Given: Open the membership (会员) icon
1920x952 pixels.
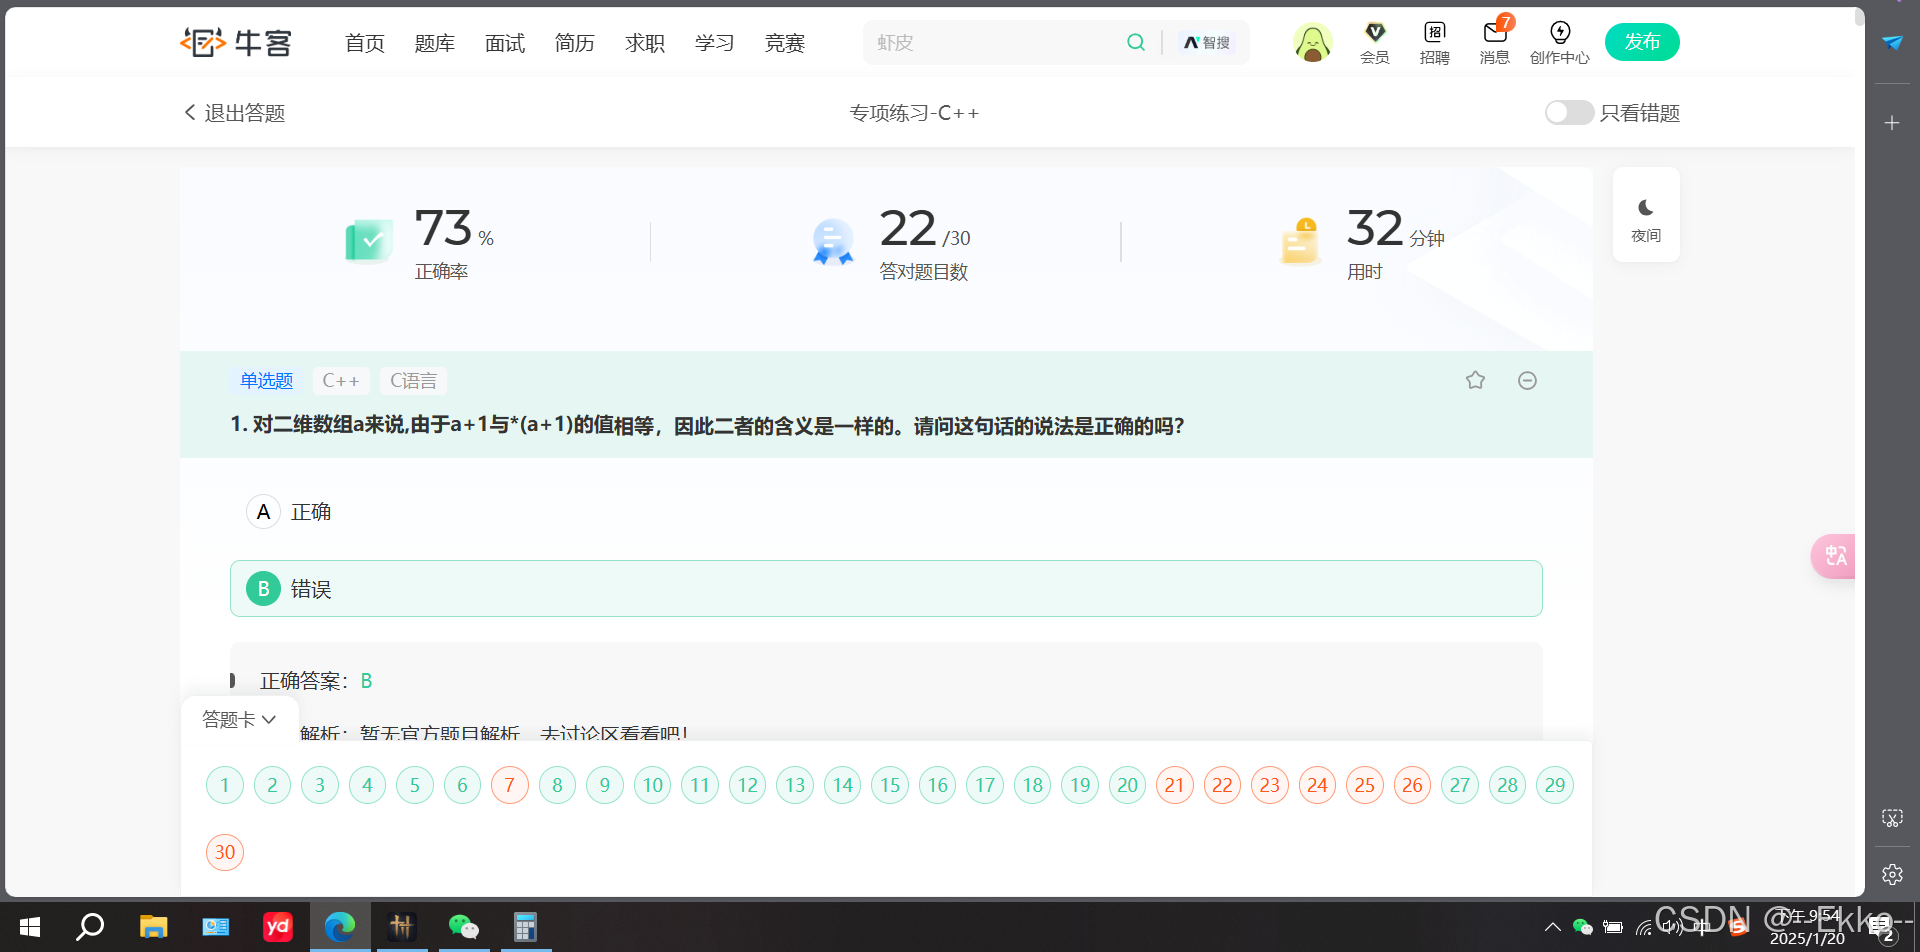Looking at the screenshot, I should click(x=1375, y=43).
